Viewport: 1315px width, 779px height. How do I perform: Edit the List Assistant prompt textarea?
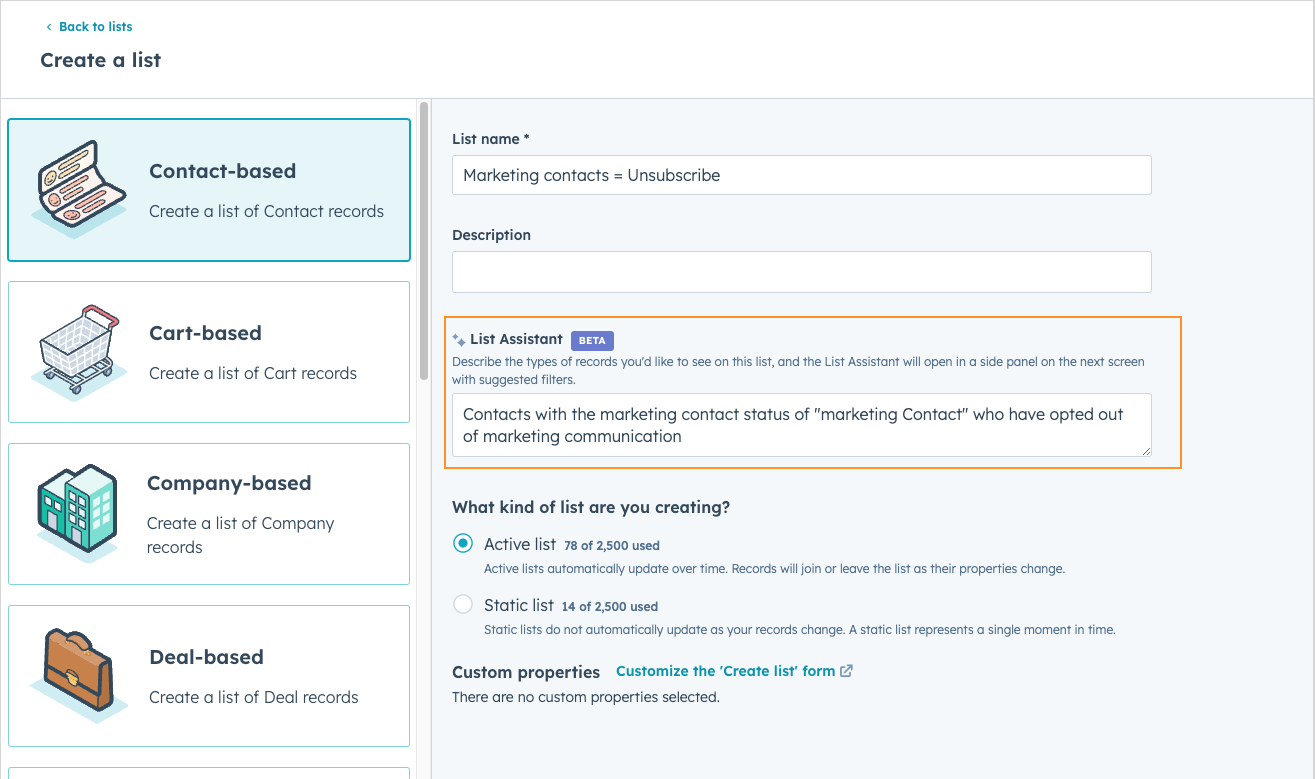(x=801, y=425)
